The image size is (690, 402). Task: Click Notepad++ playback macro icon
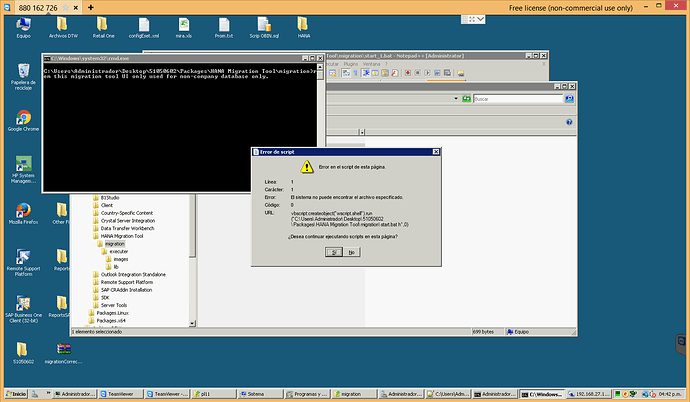[427, 73]
